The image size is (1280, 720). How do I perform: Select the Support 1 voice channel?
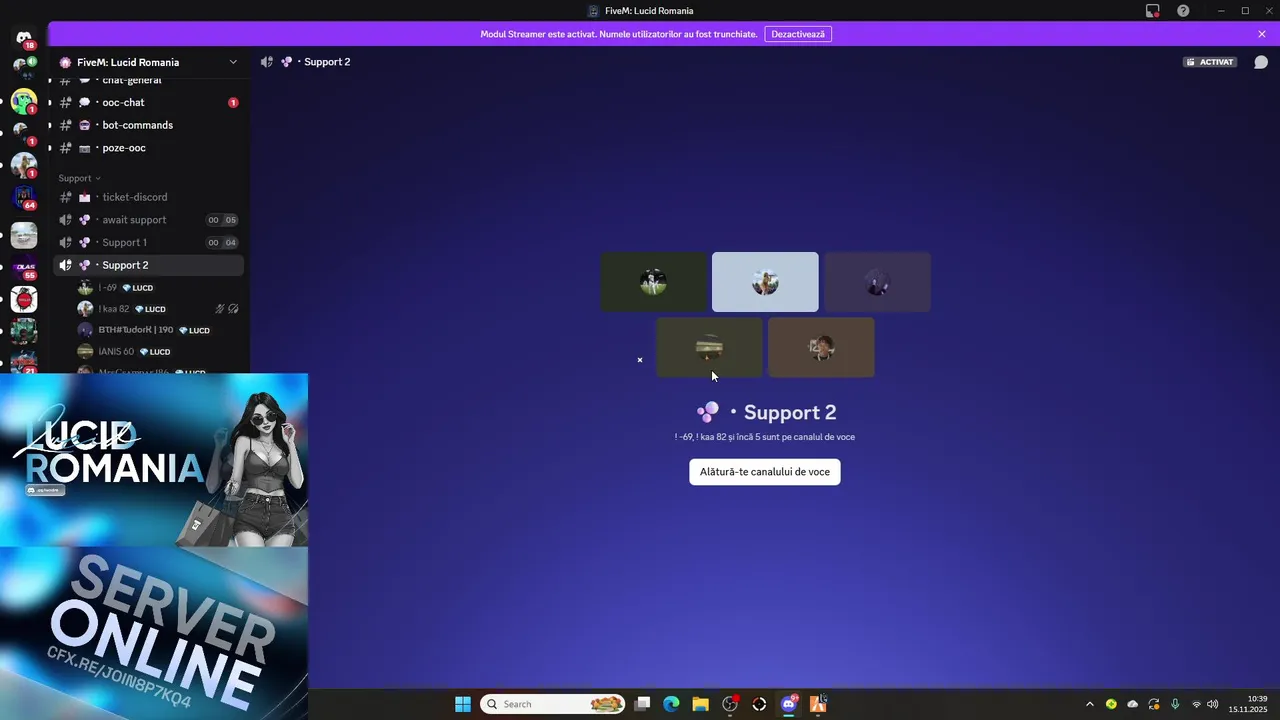pyautogui.click(x=148, y=242)
